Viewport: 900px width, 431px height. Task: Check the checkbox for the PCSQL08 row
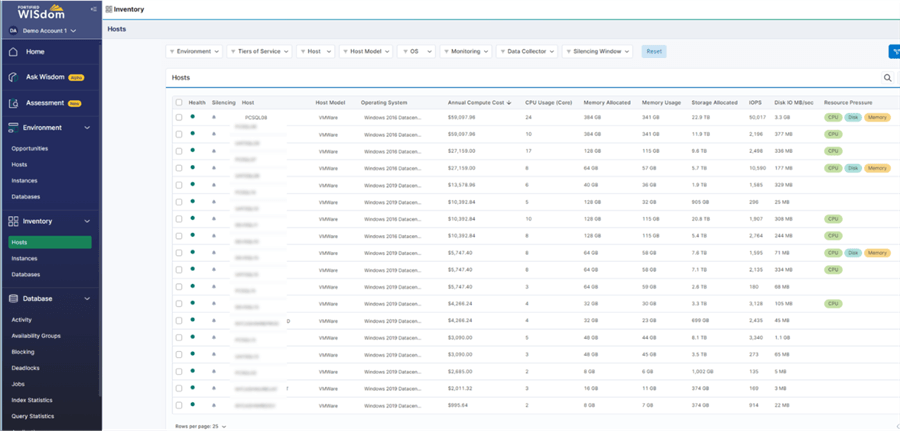pos(179,117)
